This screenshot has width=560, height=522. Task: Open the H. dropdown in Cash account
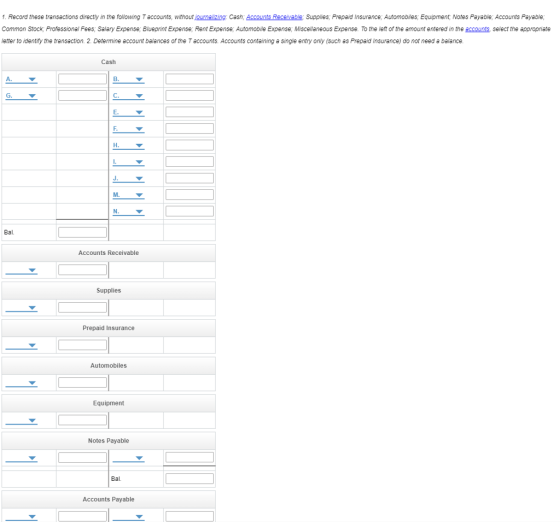pyautogui.click(x=129, y=145)
